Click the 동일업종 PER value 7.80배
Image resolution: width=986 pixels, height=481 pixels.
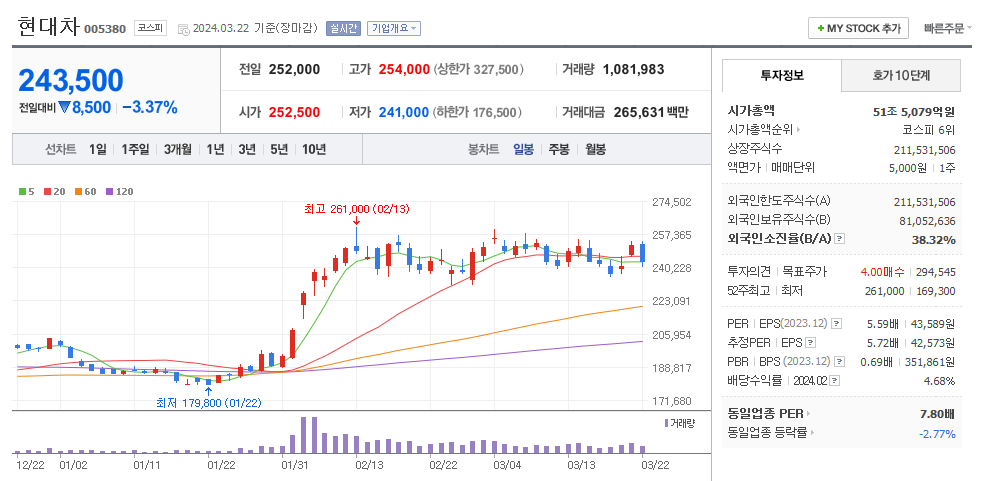click(936, 414)
